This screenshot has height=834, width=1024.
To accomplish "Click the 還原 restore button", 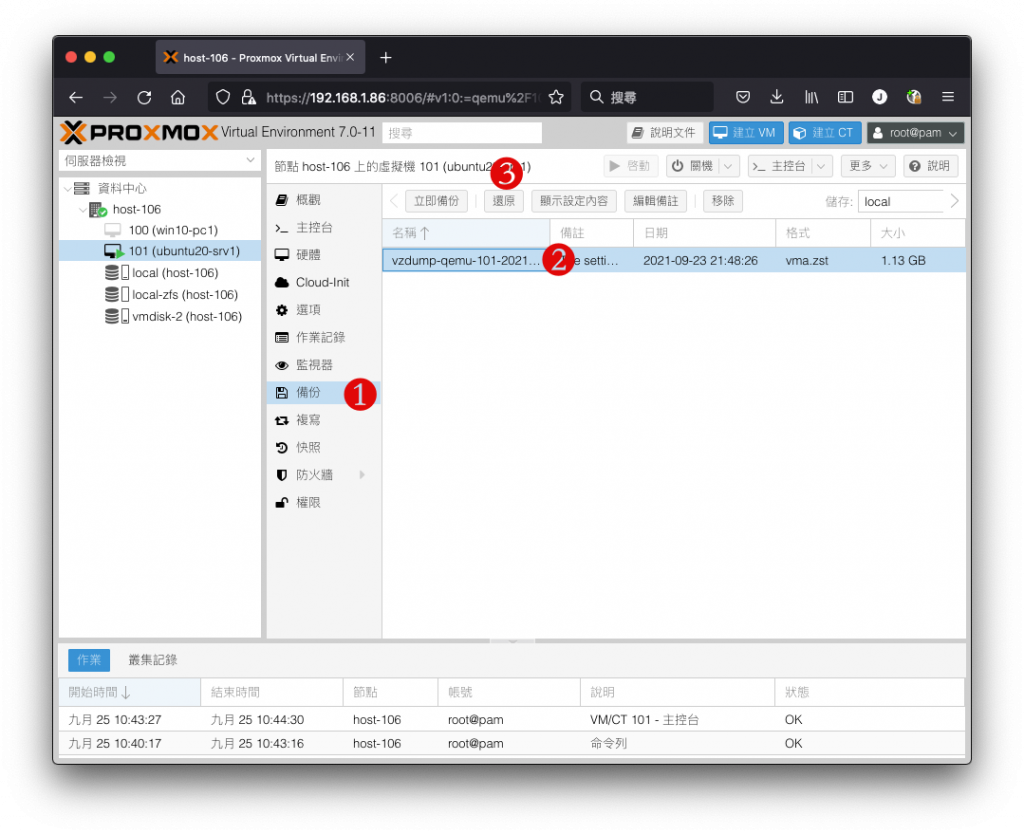I will click(x=504, y=201).
